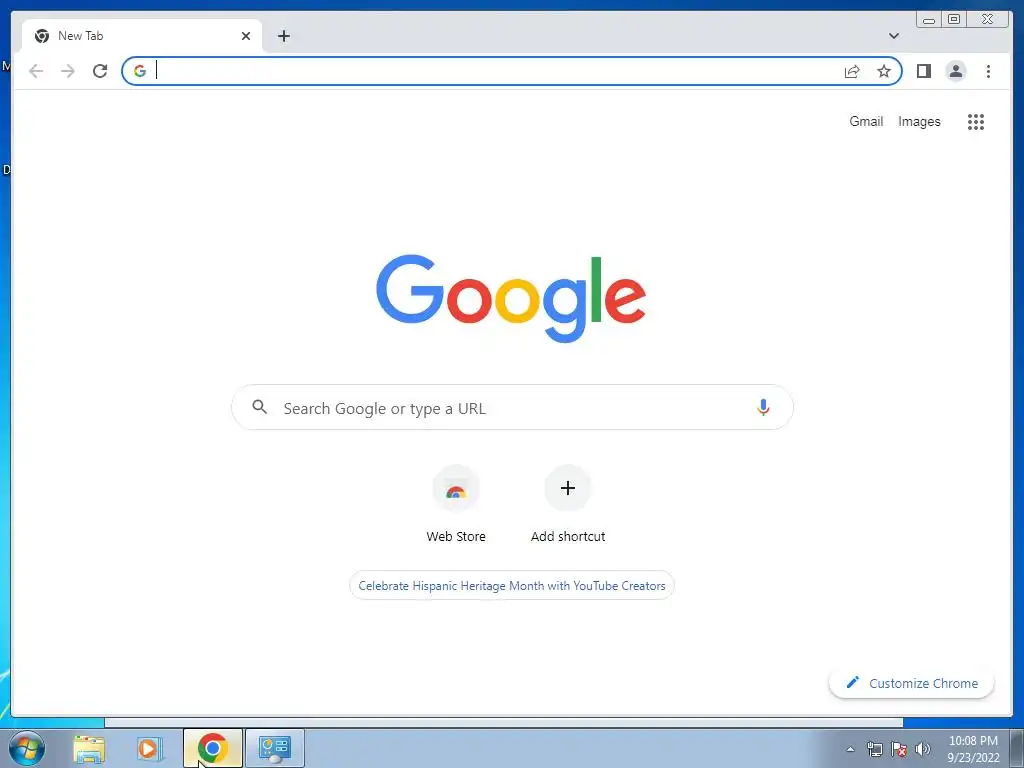Open the Control Panel taskbar item
This screenshot has width=1024, height=768.
click(275, 748)
